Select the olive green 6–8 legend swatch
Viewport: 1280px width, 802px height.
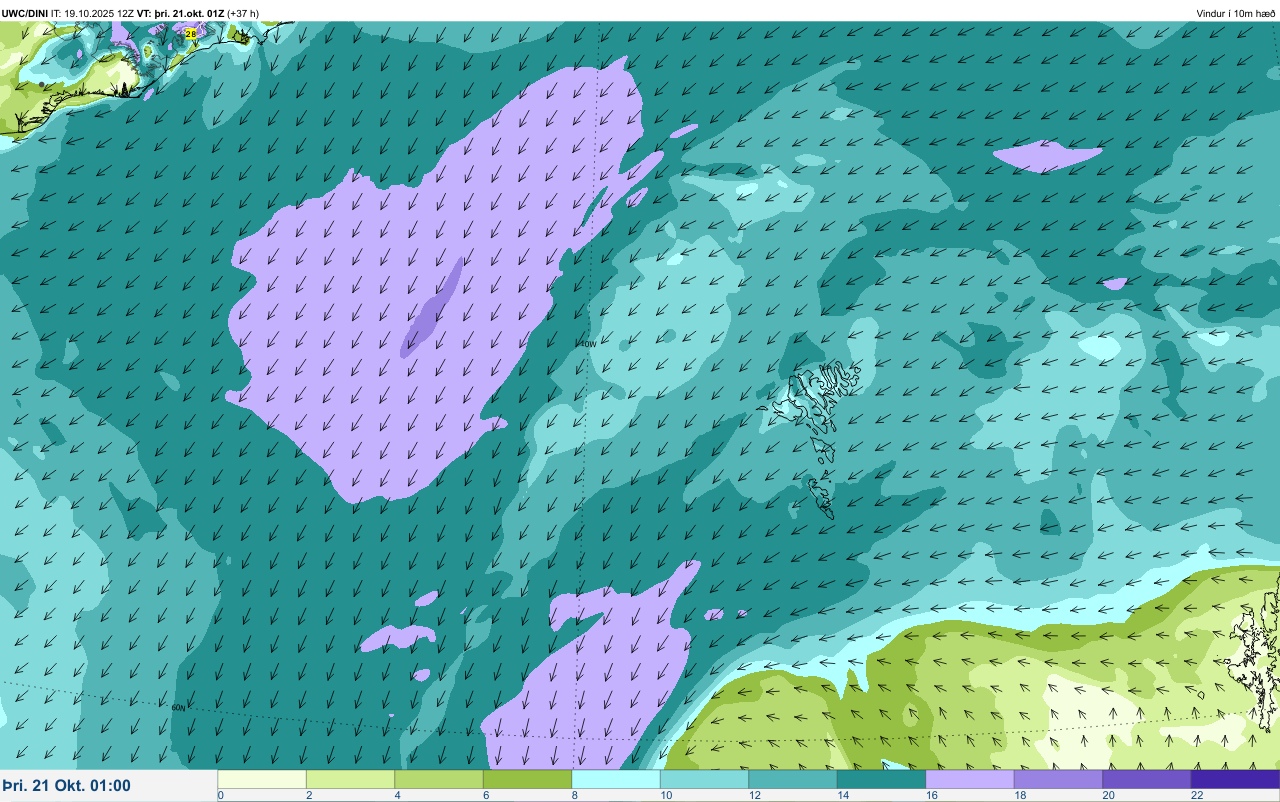tap(527, 779)
